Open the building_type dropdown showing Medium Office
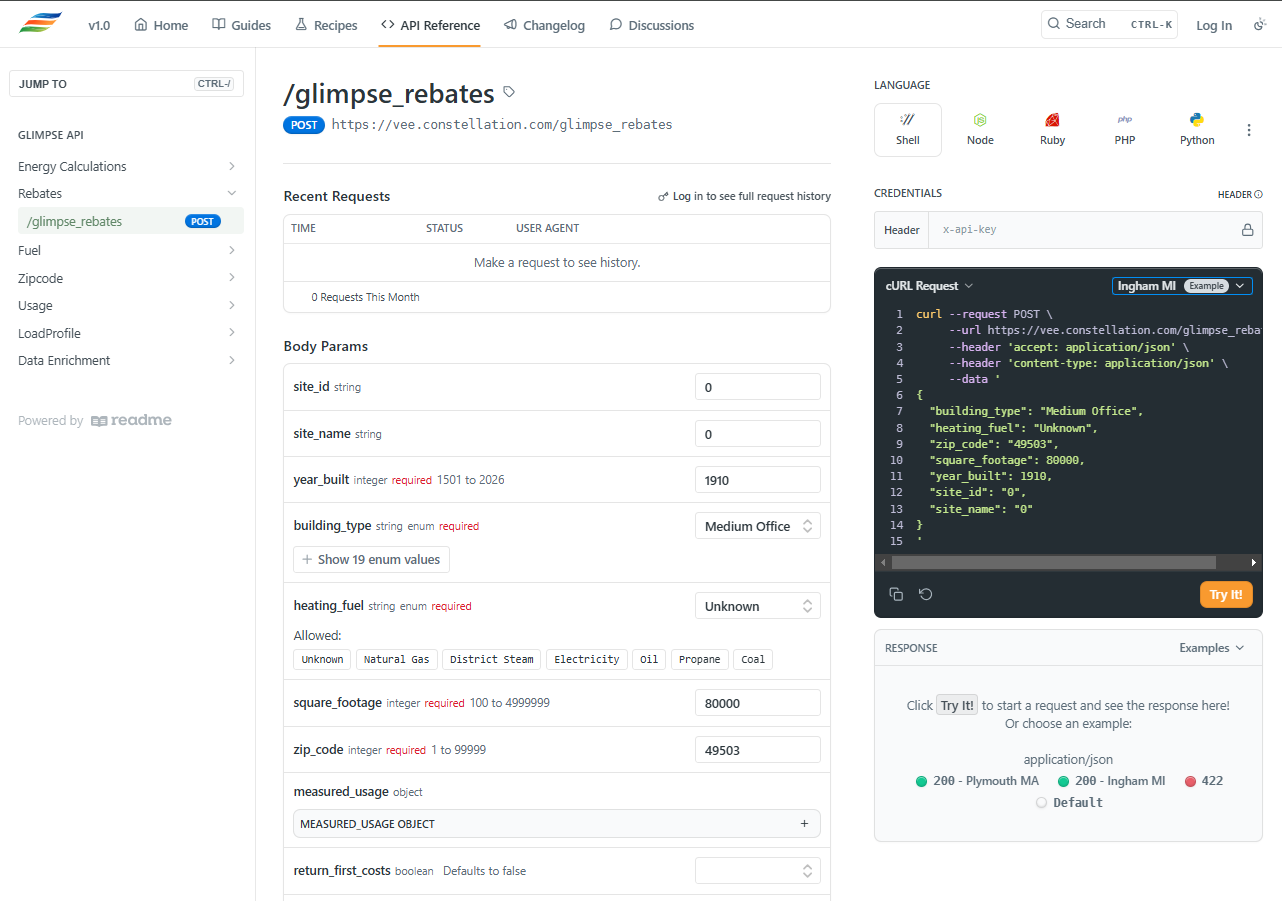This screenshot has width=1282, height=901. pos(758,526)
